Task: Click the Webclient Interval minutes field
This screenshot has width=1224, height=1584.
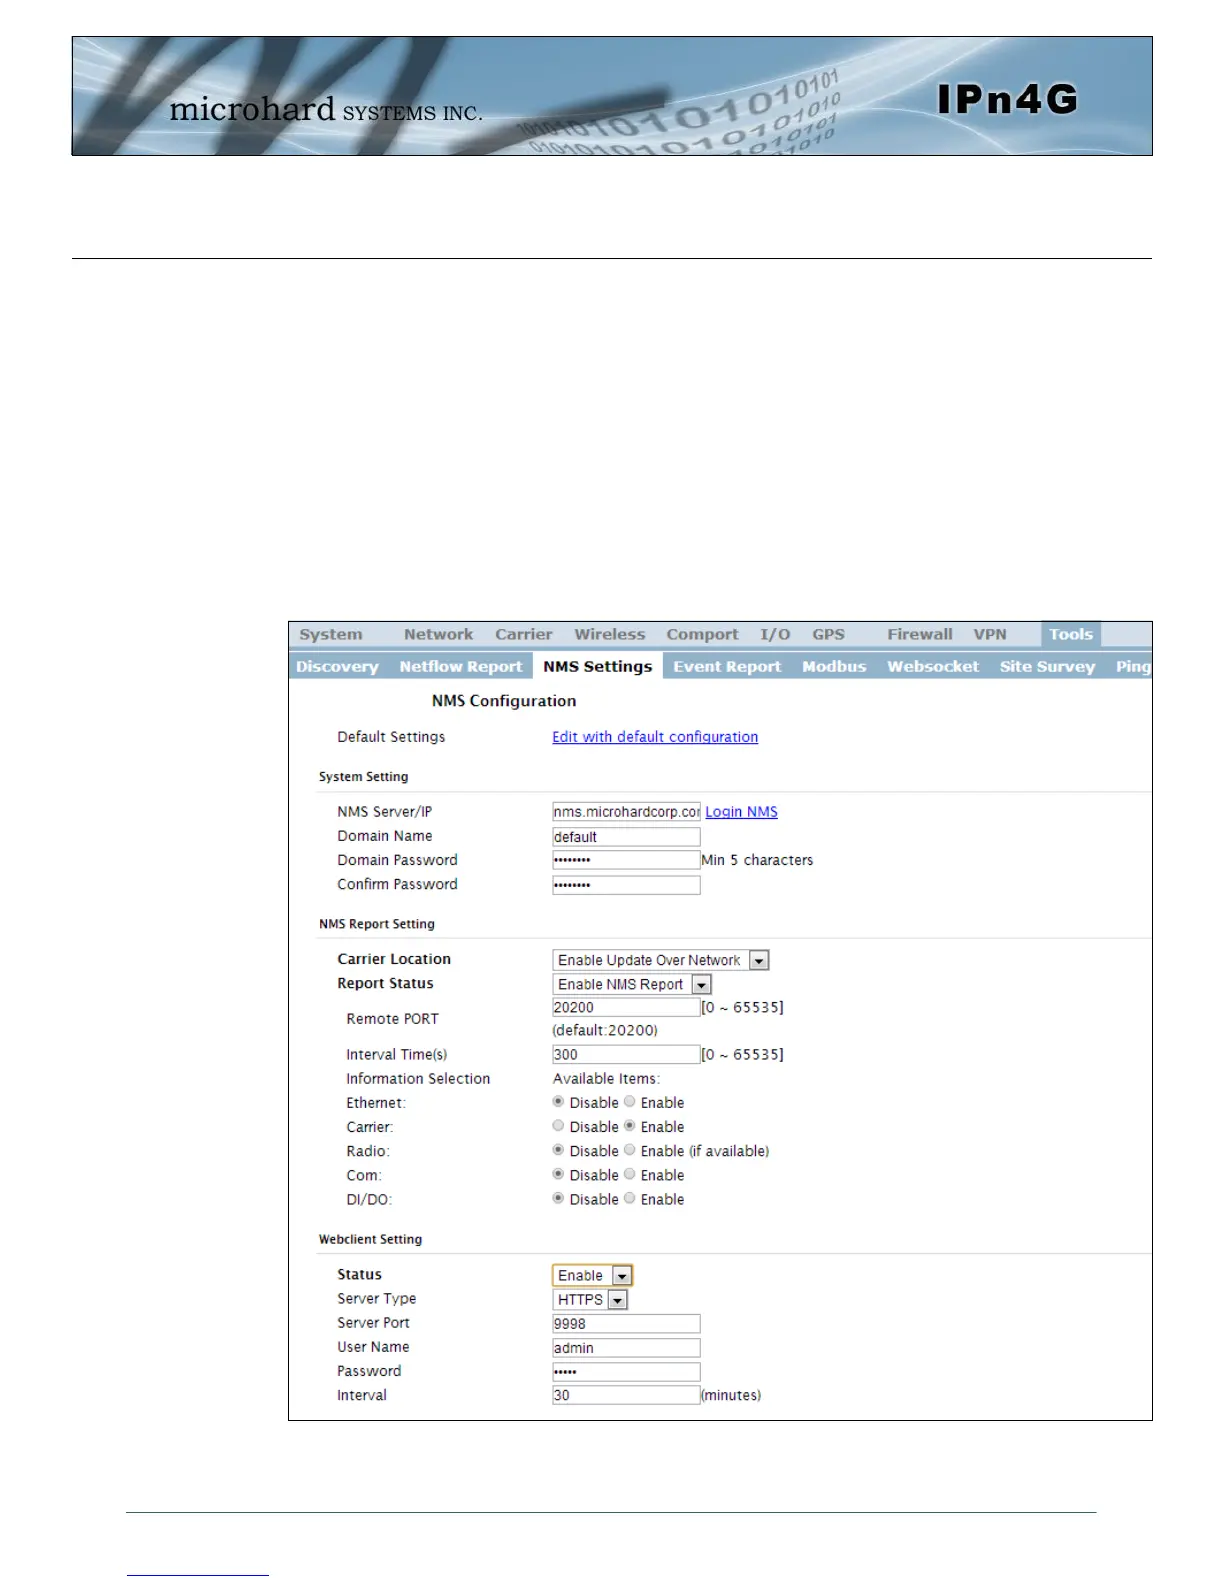Action: point(626,1396)
